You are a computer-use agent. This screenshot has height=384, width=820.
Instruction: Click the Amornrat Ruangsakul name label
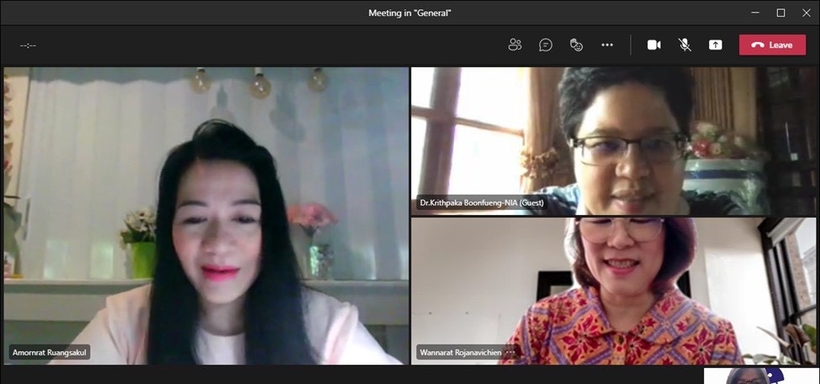(50, 352)
